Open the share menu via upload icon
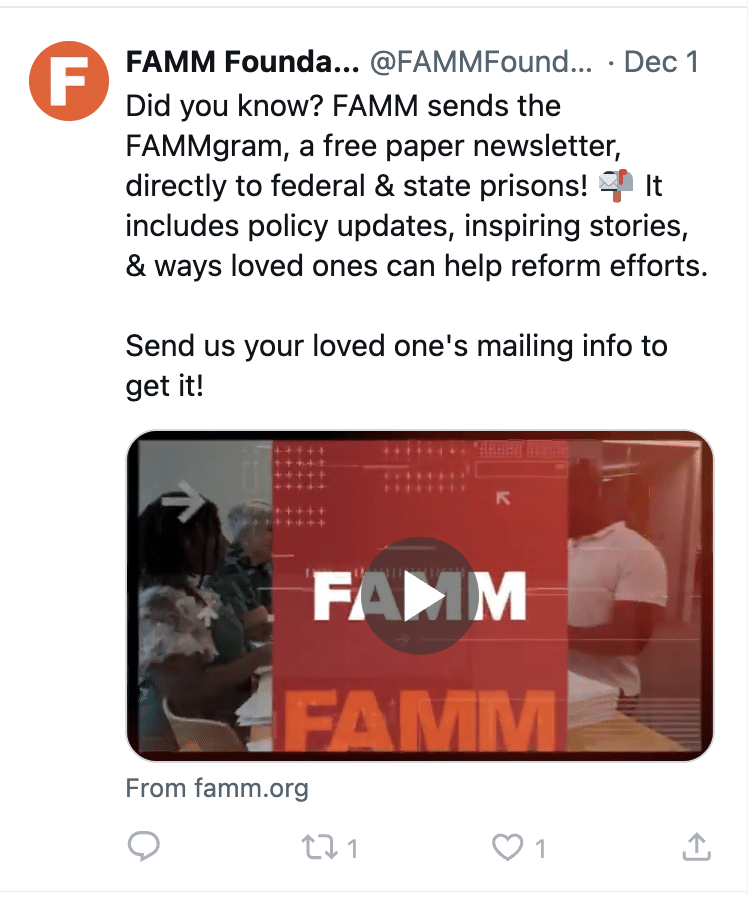This screenshot has width=748, height=898. click(x=696, y=847)
